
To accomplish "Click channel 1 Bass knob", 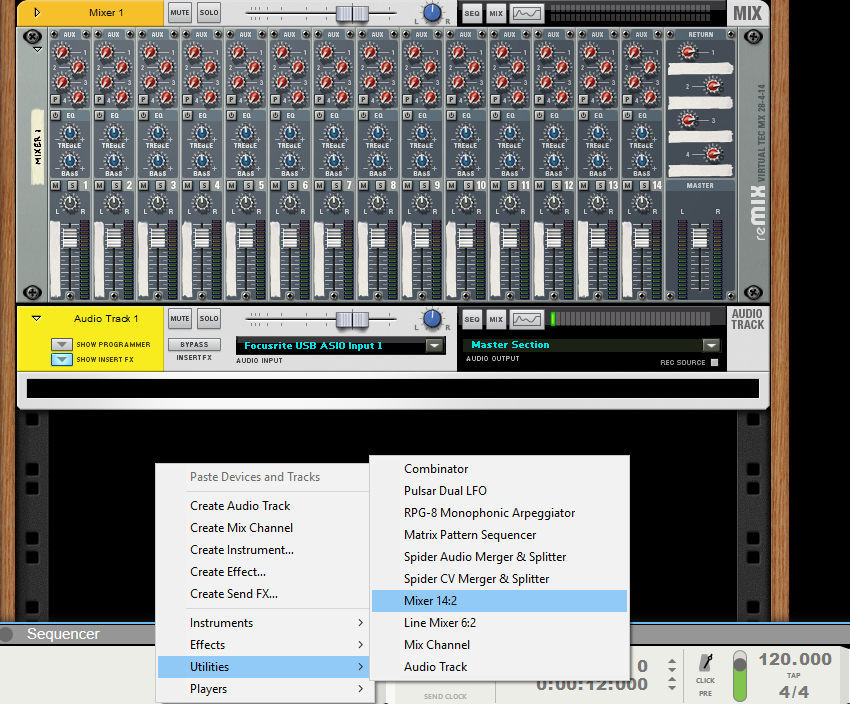I will (x=69, y=161).
